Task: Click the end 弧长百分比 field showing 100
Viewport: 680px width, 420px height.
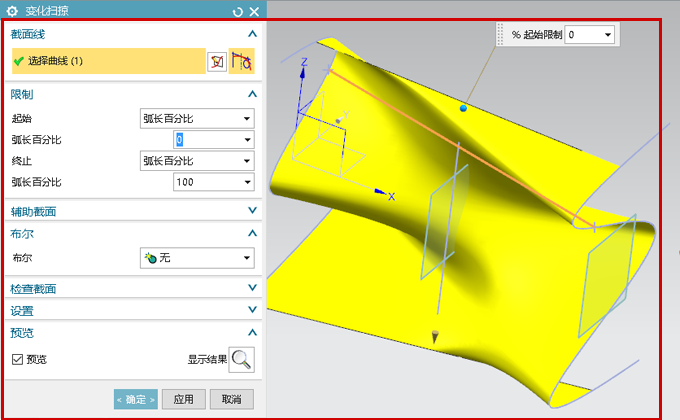Action: (197, 182)
